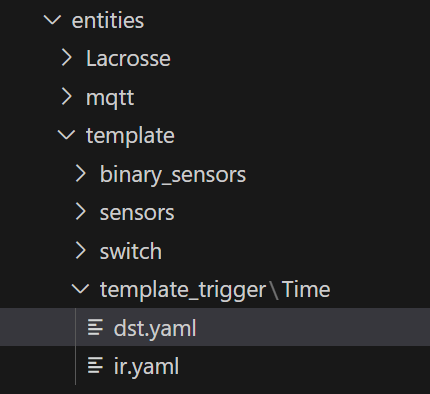Select the sensors folder label
430x394 pixels.
[x=137, y=213]
